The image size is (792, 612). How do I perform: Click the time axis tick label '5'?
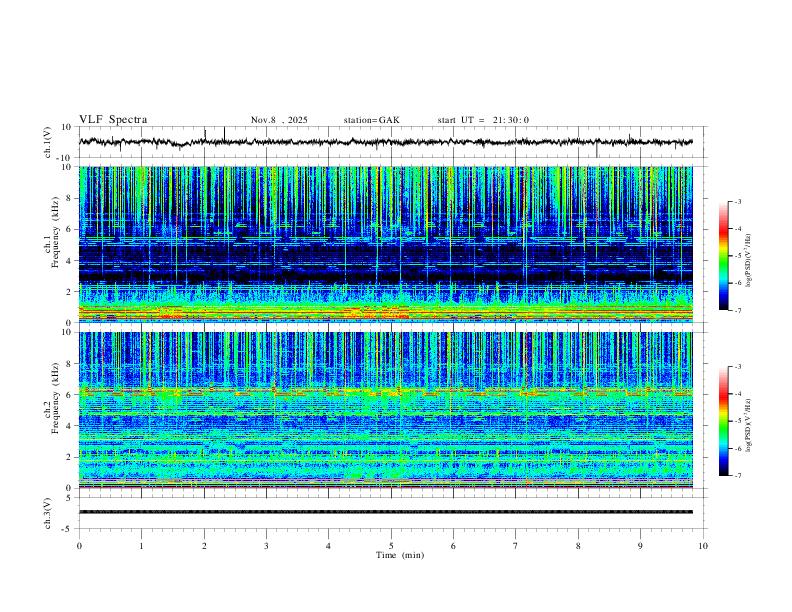(x=391, y=546)
